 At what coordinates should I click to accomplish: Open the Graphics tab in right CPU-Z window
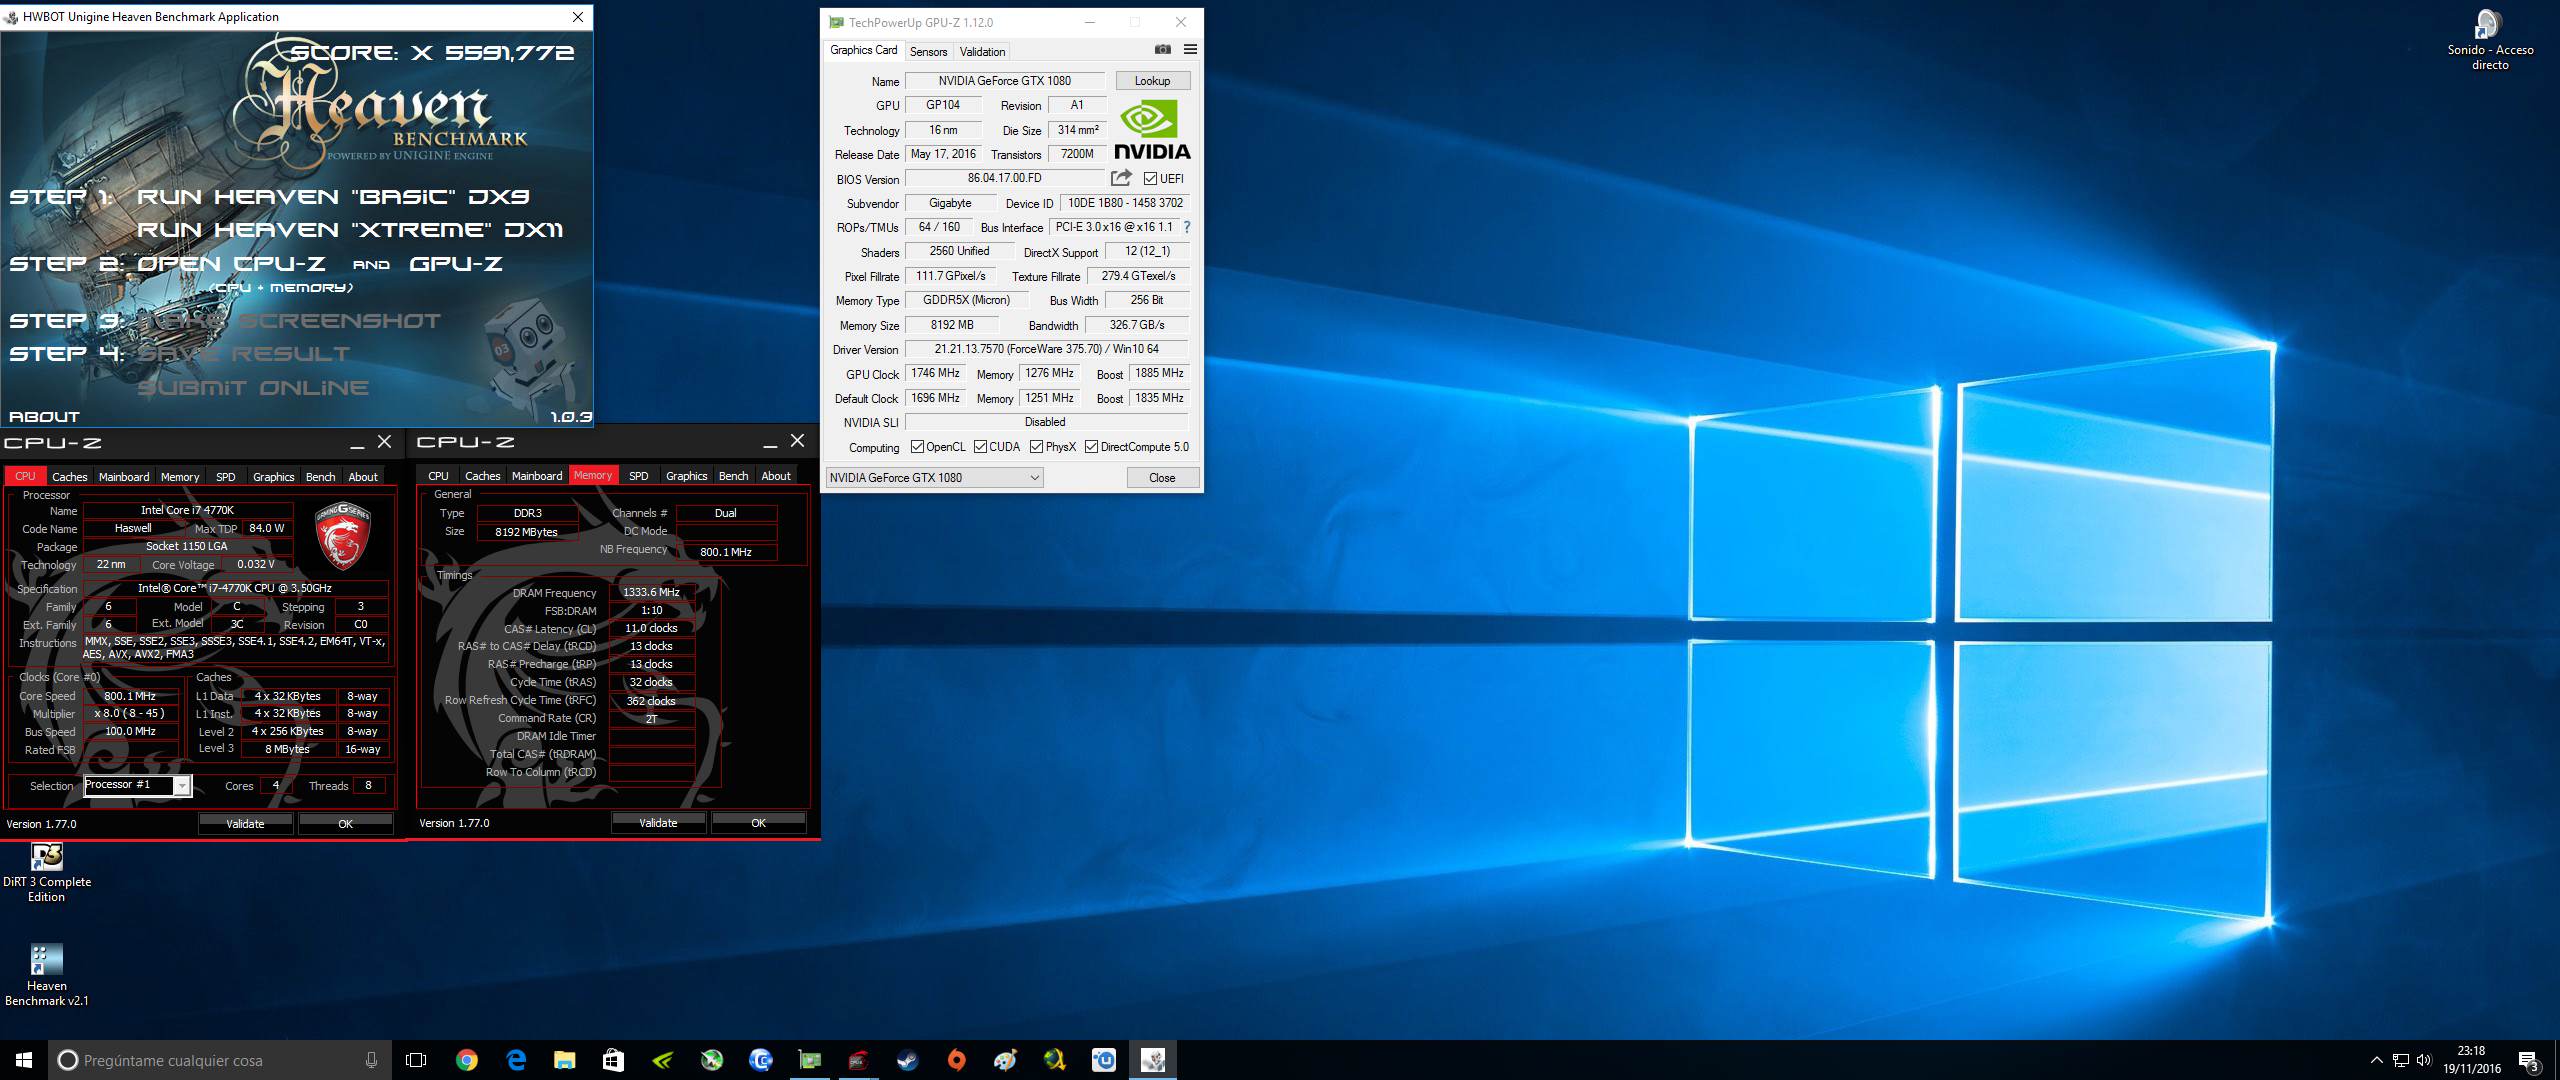click(x=686, y=476)
